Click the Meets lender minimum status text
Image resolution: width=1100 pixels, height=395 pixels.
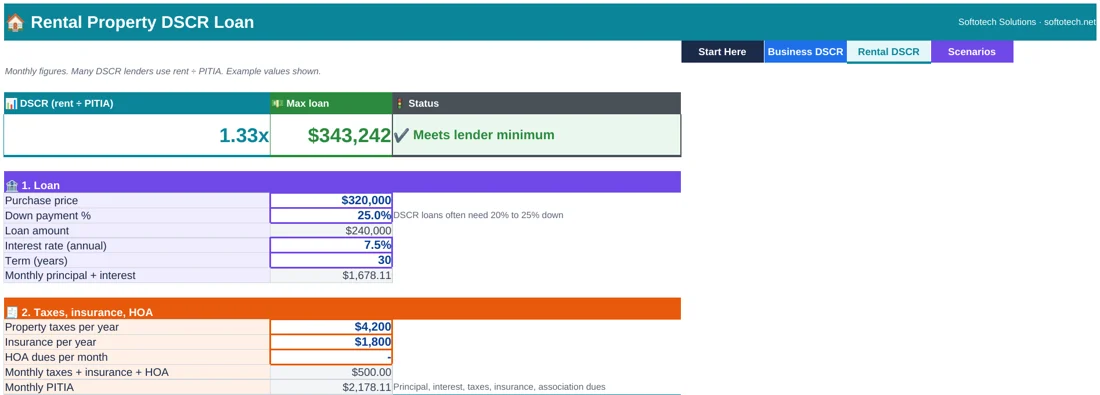pyautogui.click(x=483, y=135)
